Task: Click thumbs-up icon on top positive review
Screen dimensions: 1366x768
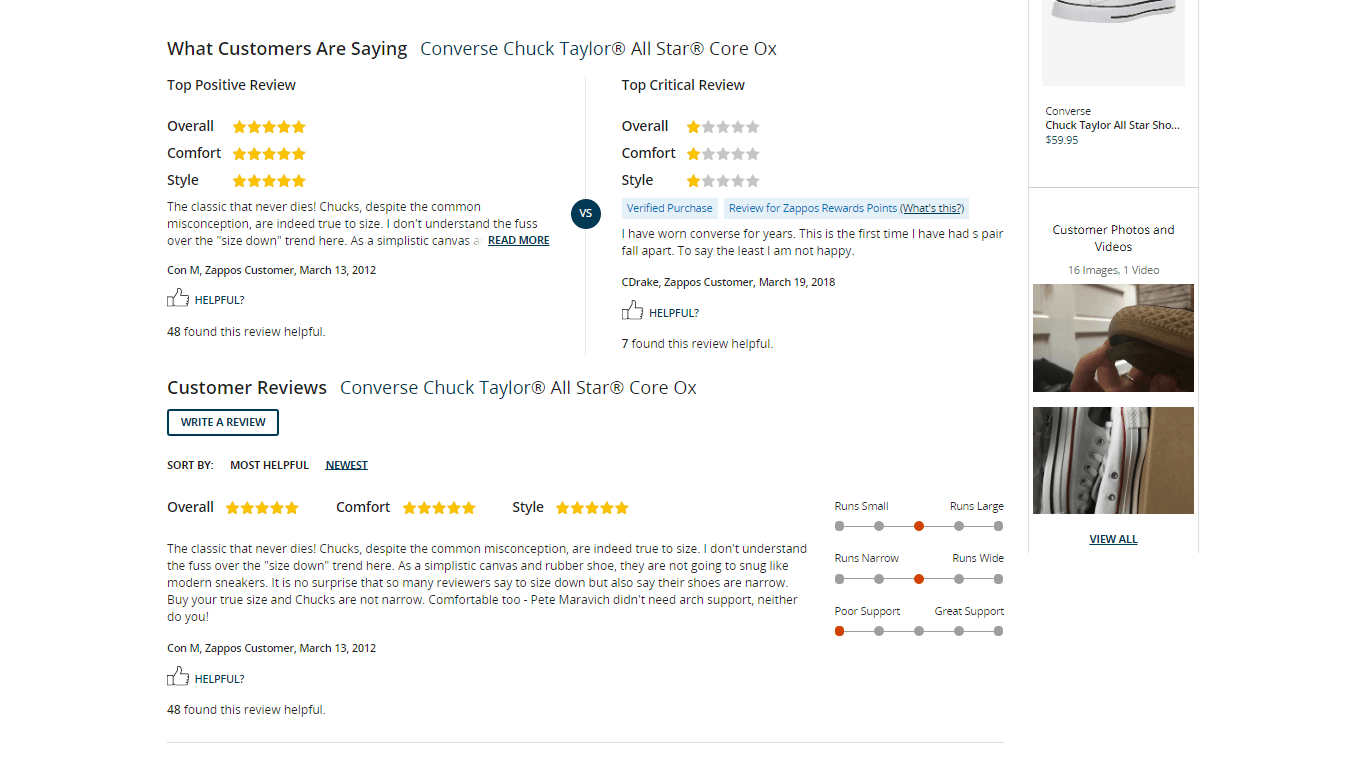Action: click(x=178, y=298)
